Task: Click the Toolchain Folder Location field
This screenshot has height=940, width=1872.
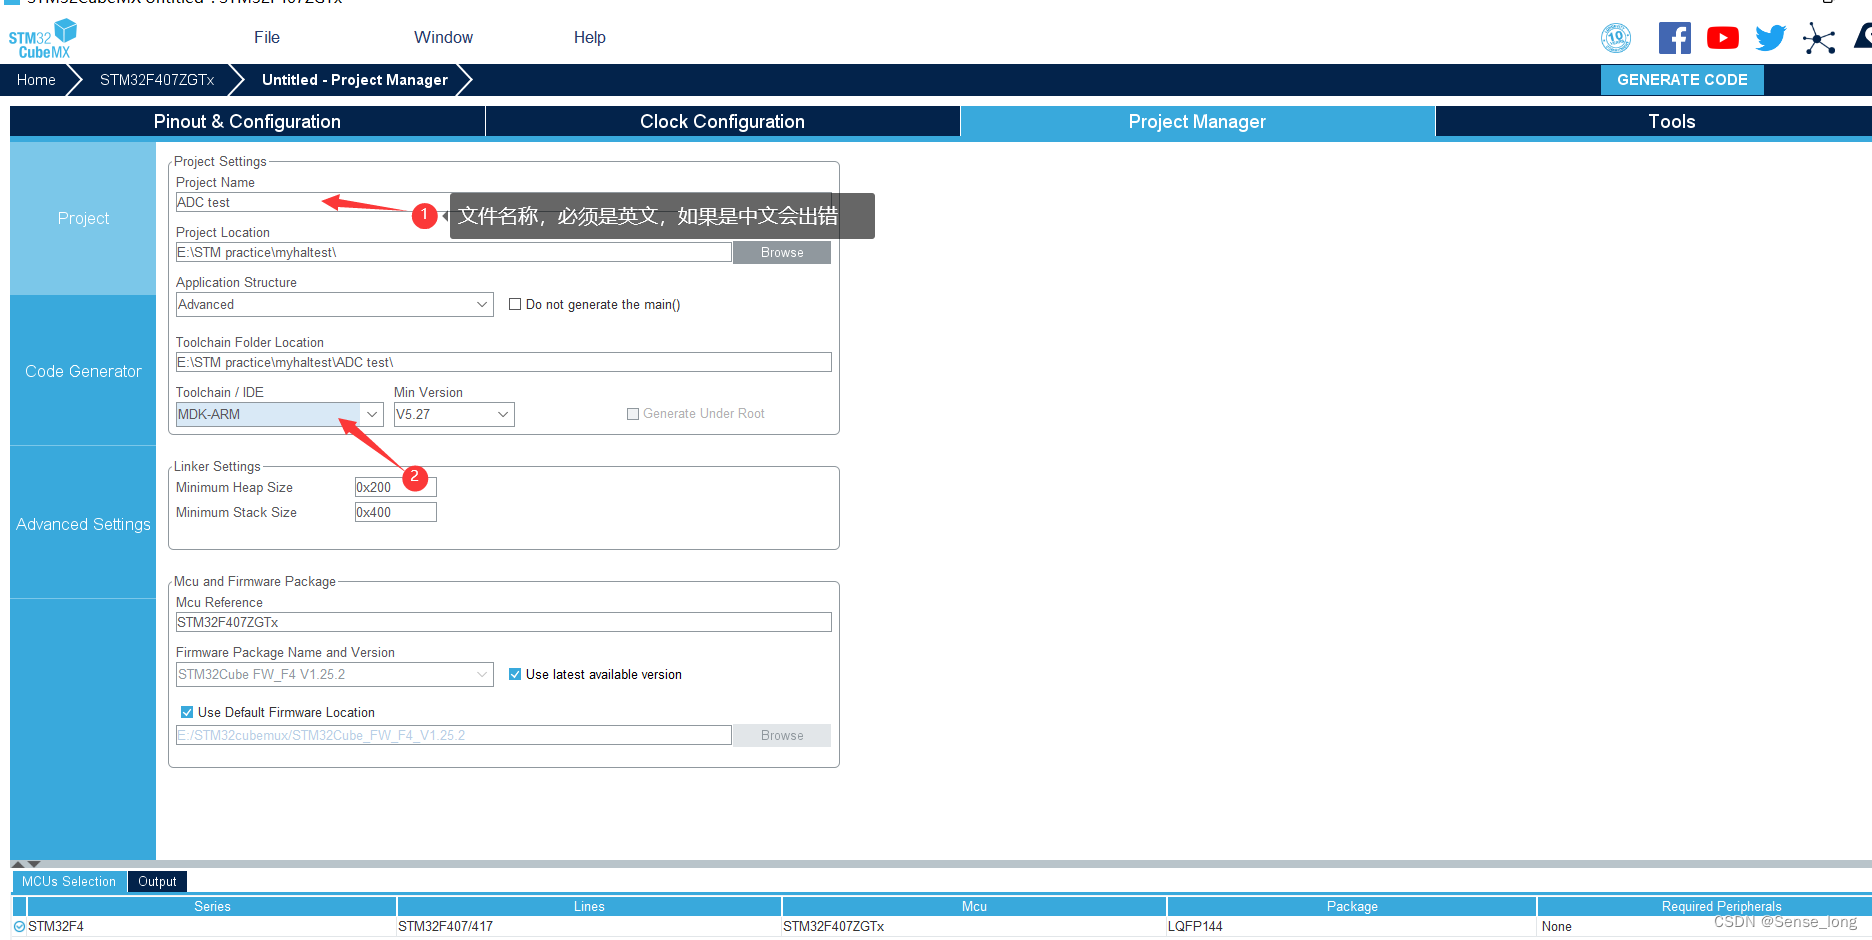Action: coord(503,362)
